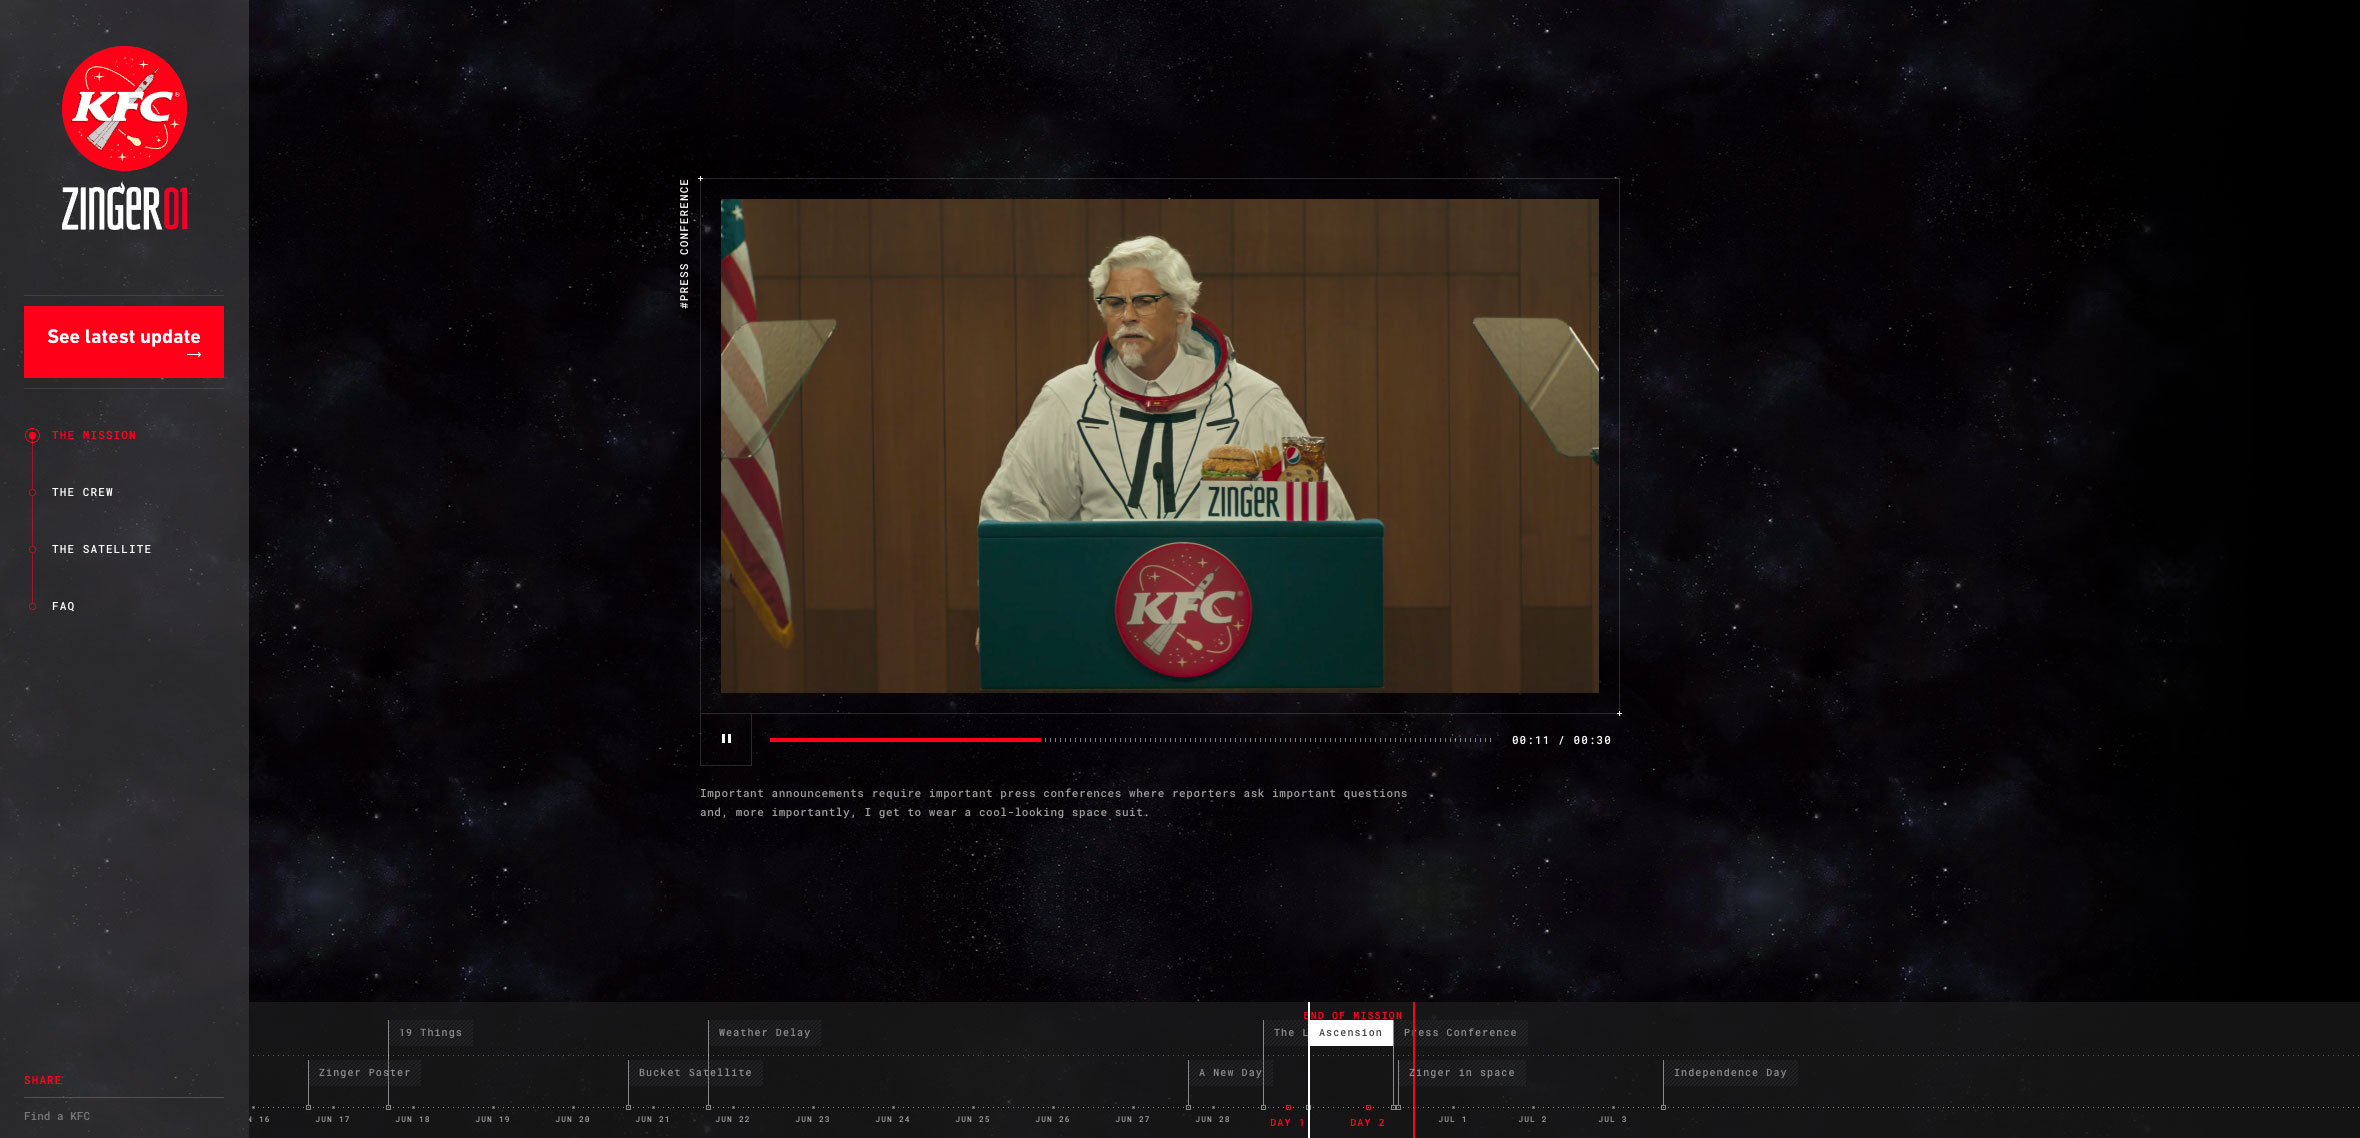Pause the press conference video
Viewport: 2360px width, 1138px height.
pos(726,739)
